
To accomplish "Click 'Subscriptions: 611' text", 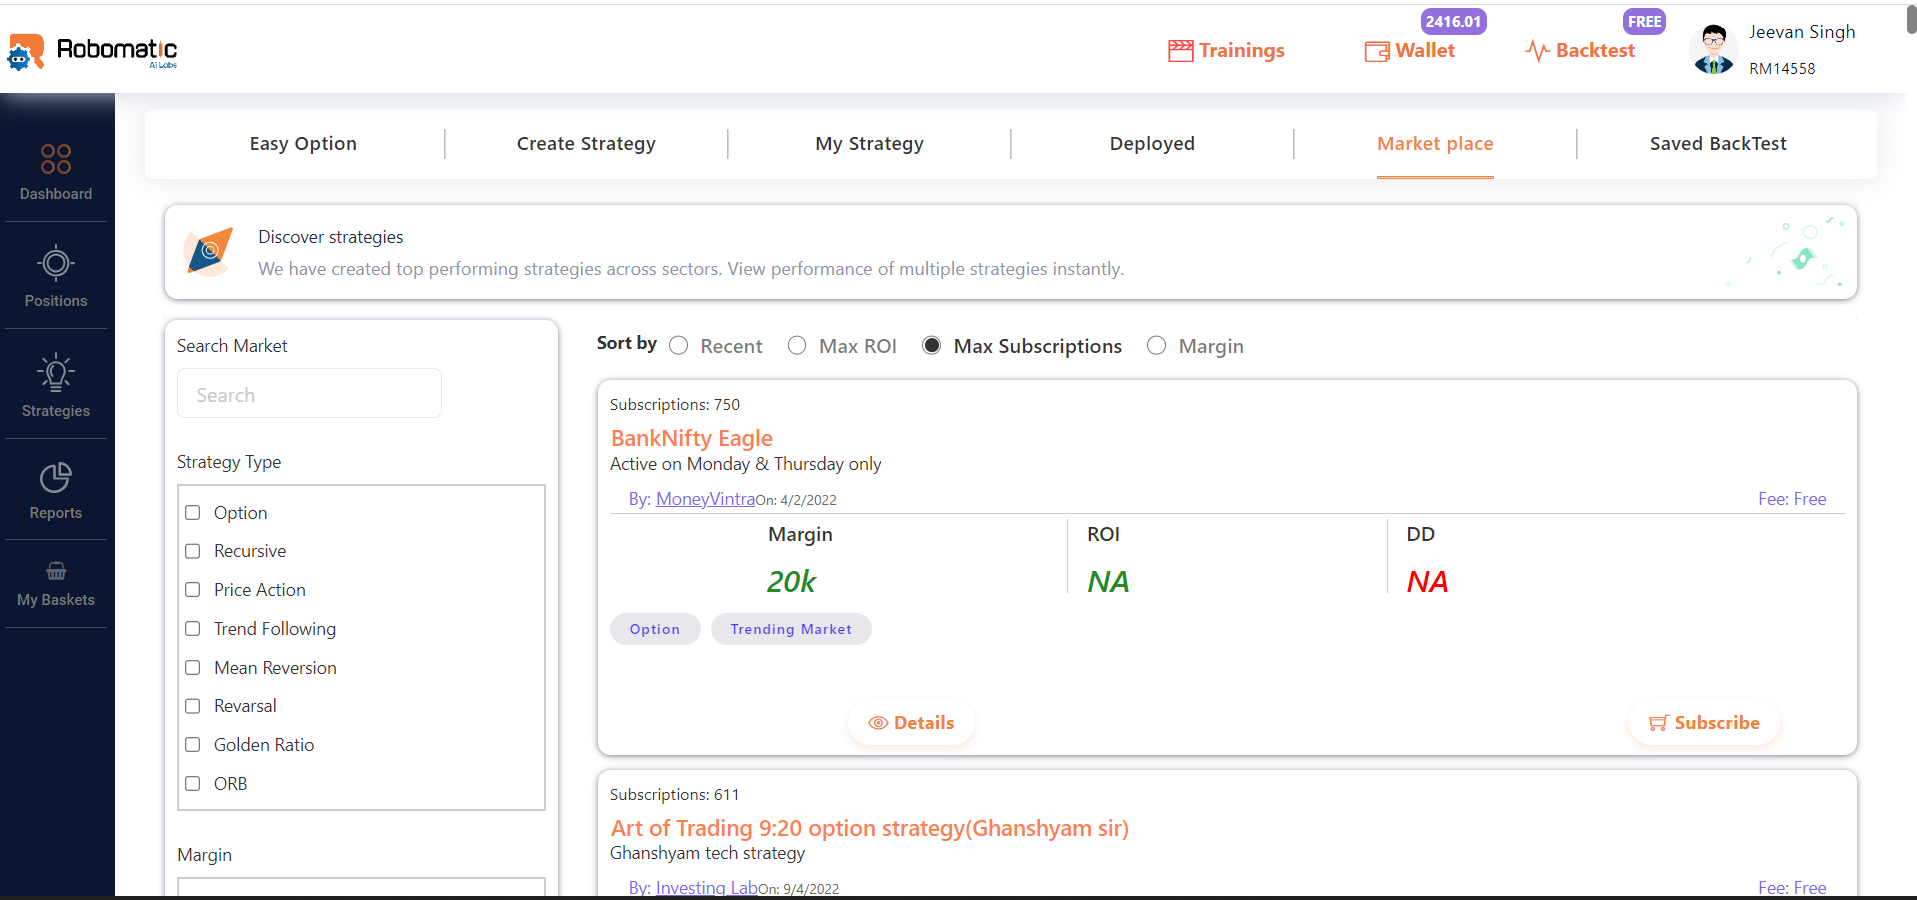I will tap(675, 795).
